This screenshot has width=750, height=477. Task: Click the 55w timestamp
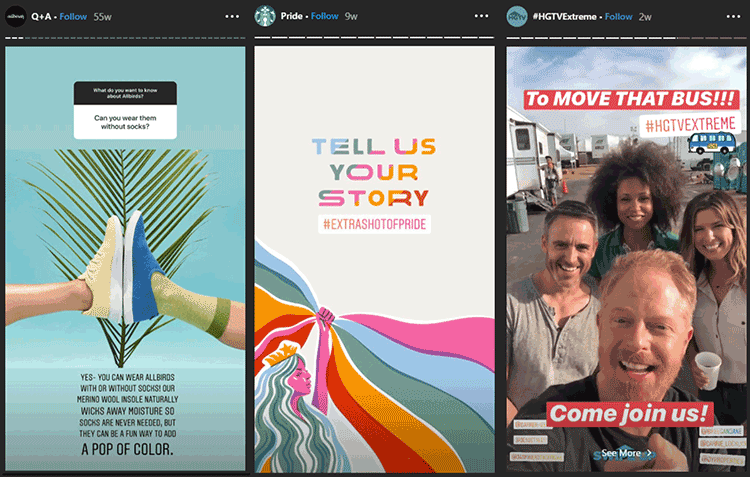click(x=102, y=17)
